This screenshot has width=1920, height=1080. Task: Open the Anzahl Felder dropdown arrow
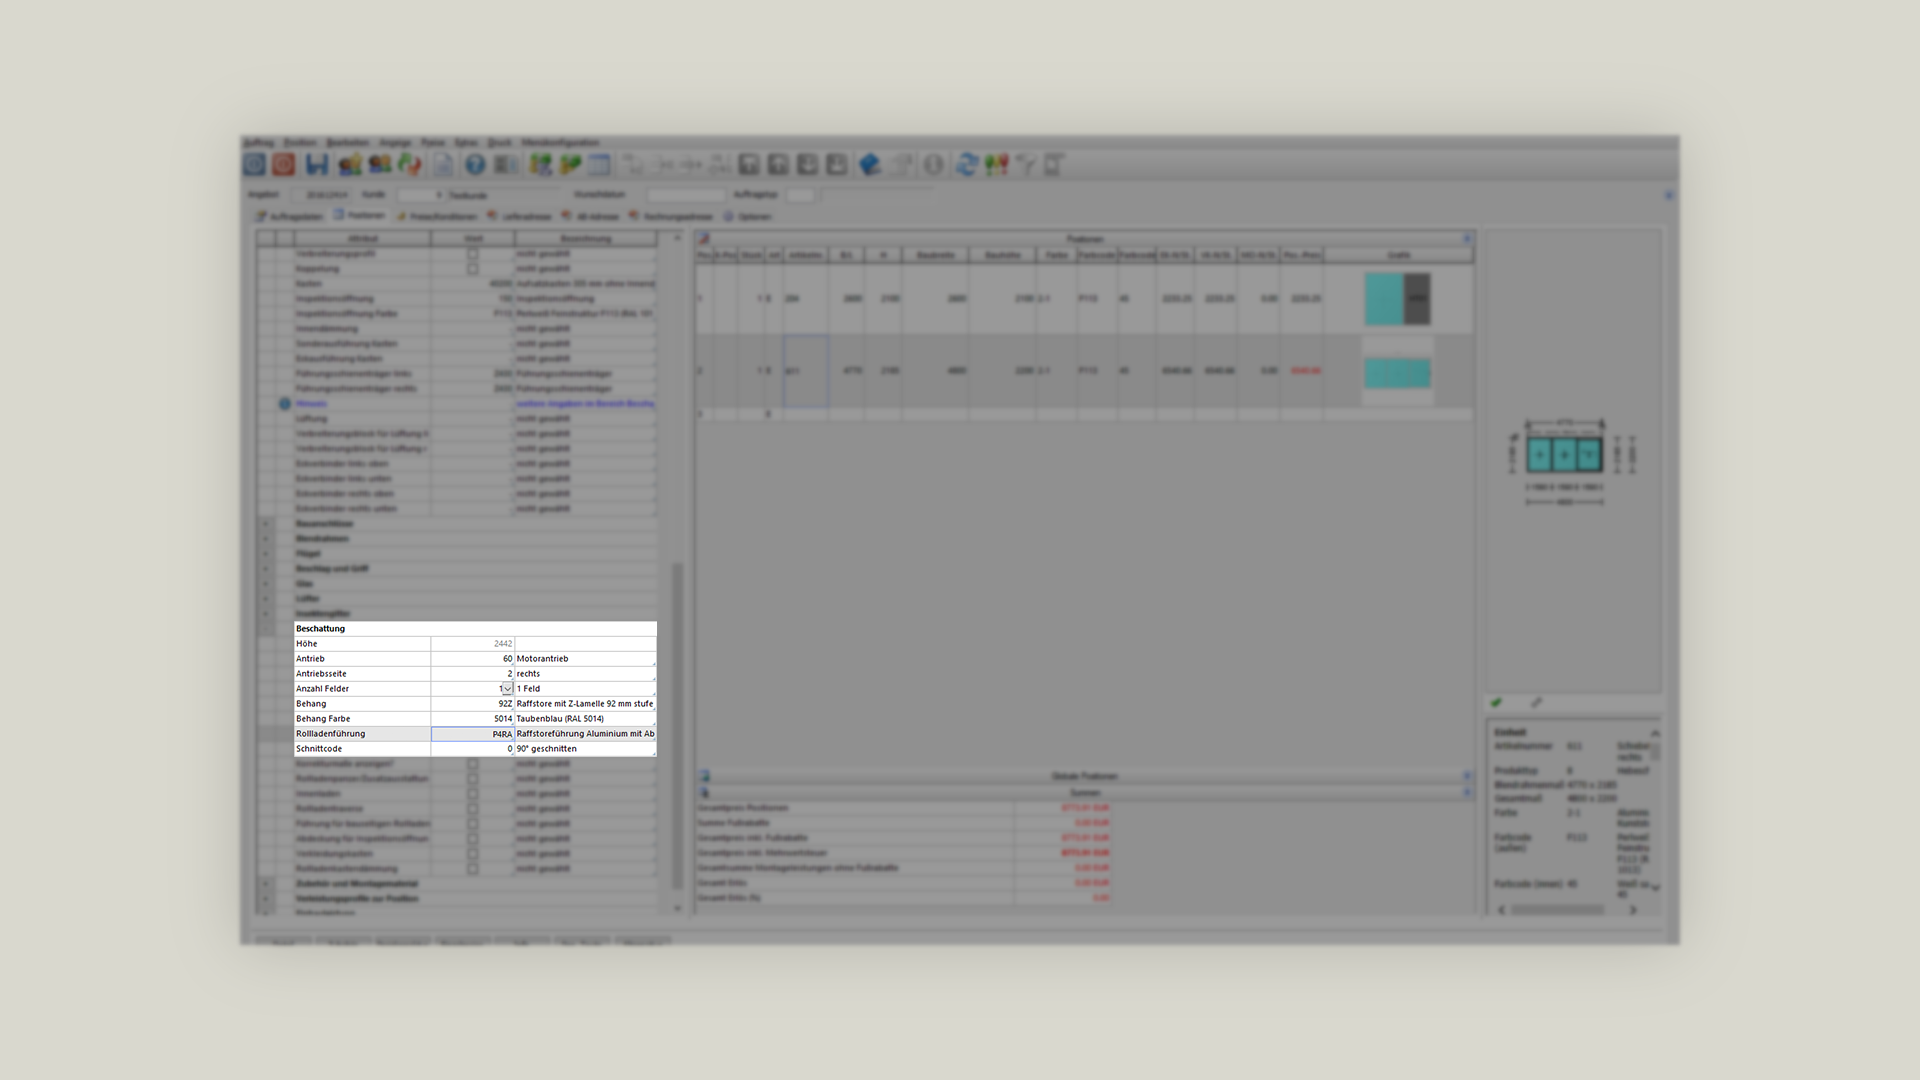pyautogui.click(x=507, y=689)
